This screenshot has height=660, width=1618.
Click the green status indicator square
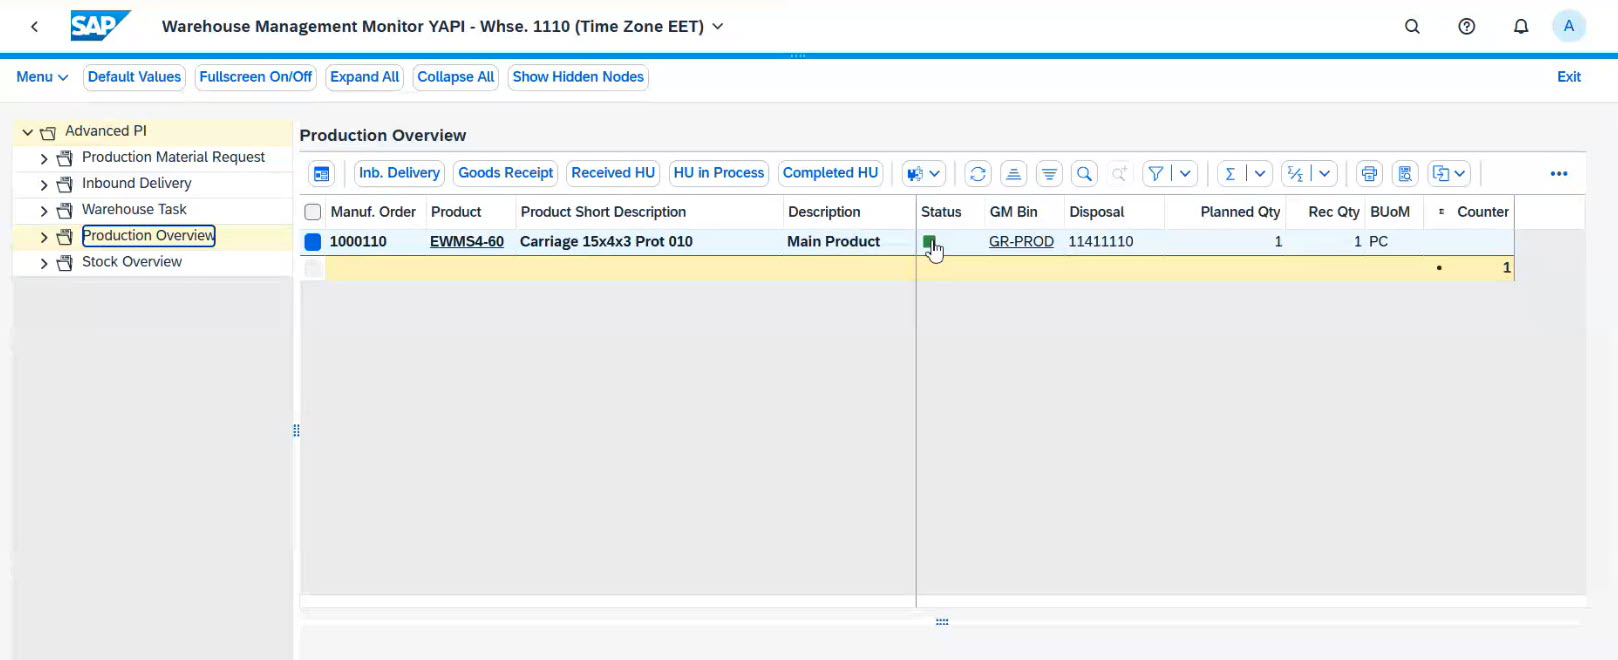click(x=929, y=242)
